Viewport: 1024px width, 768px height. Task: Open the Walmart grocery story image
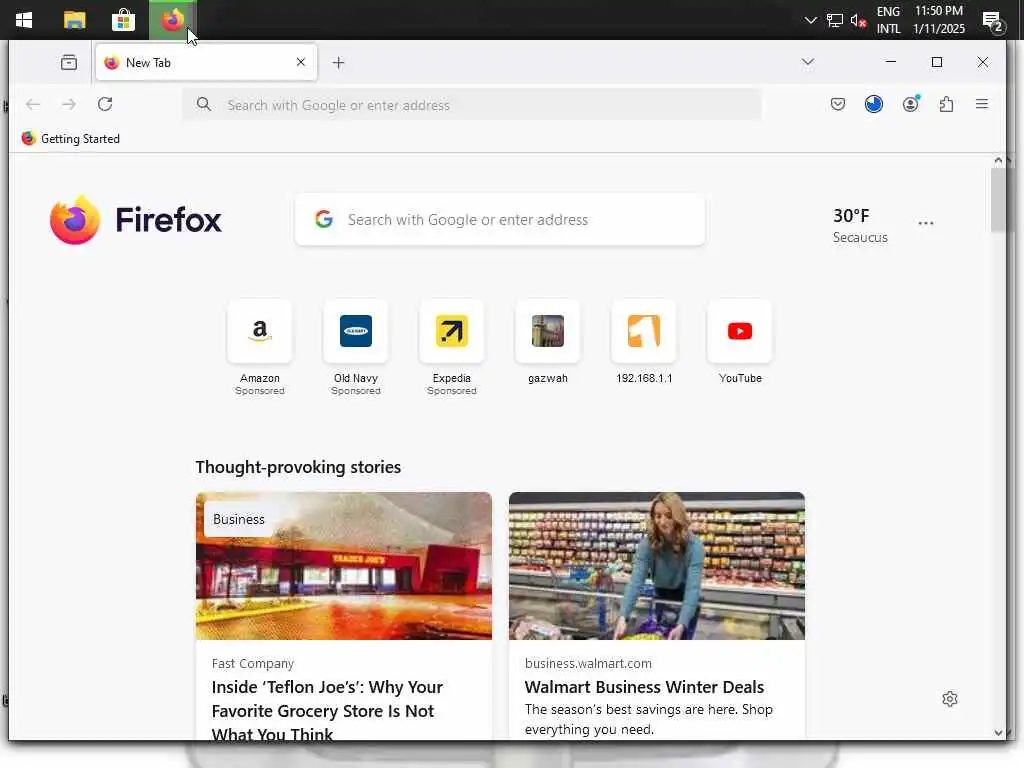point(657,566)
